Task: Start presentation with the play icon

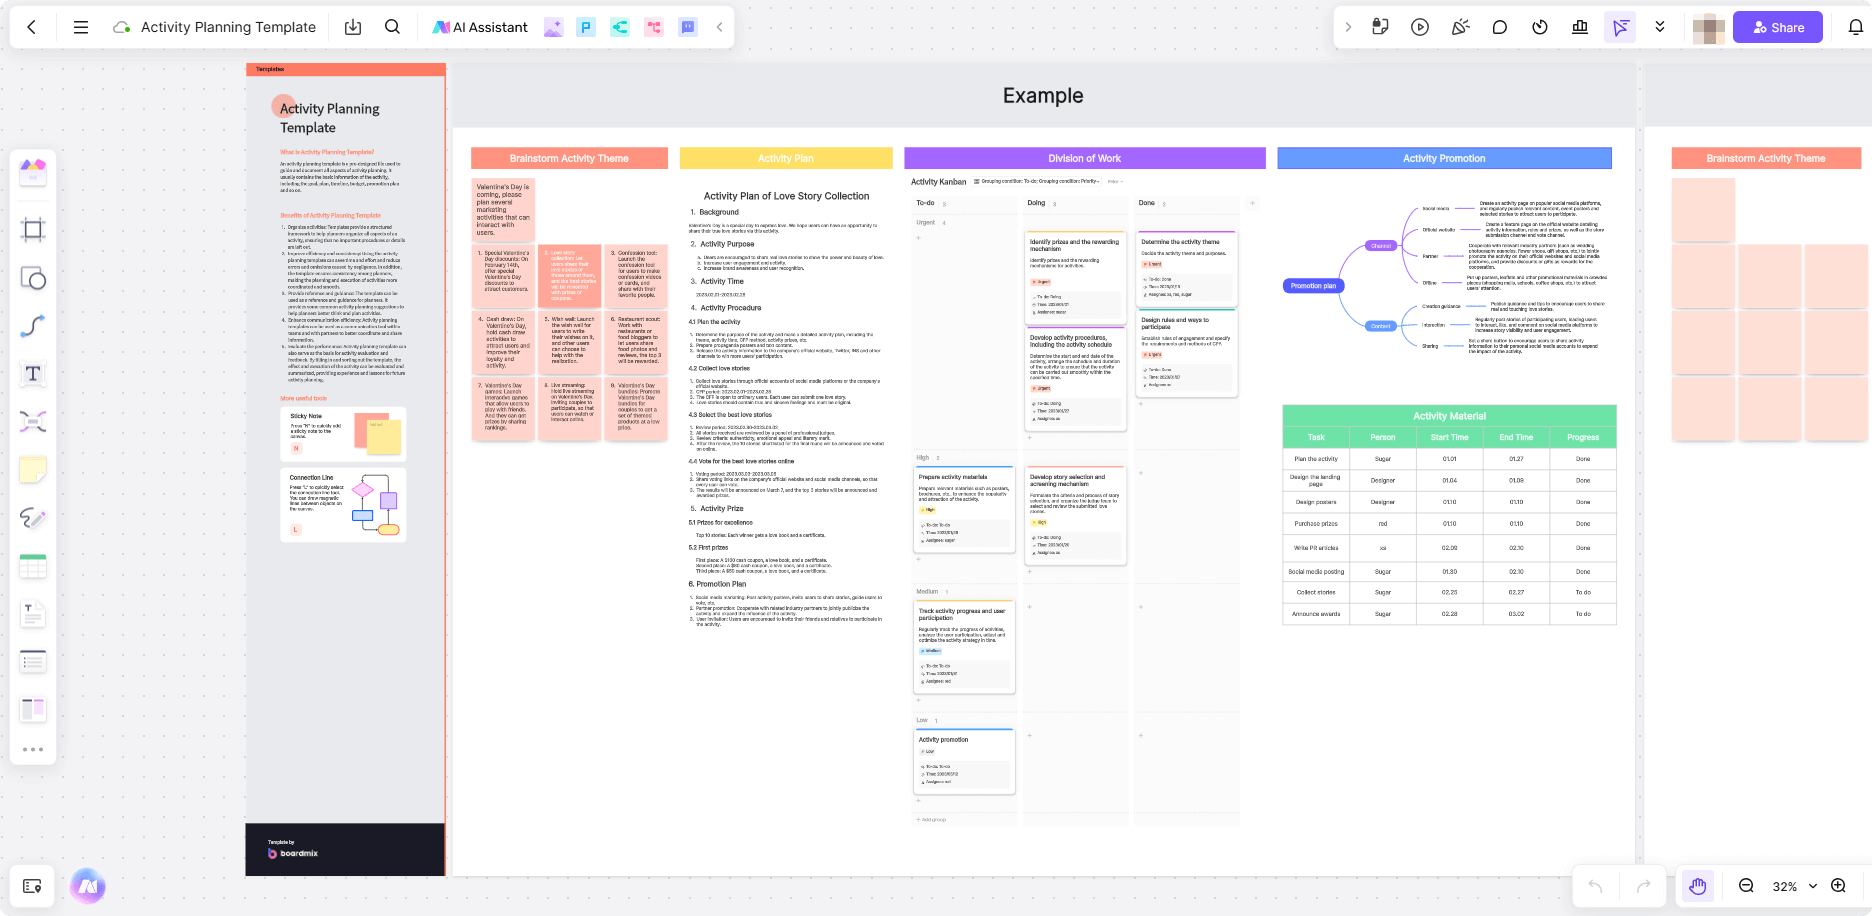Action: [1420, 27]
